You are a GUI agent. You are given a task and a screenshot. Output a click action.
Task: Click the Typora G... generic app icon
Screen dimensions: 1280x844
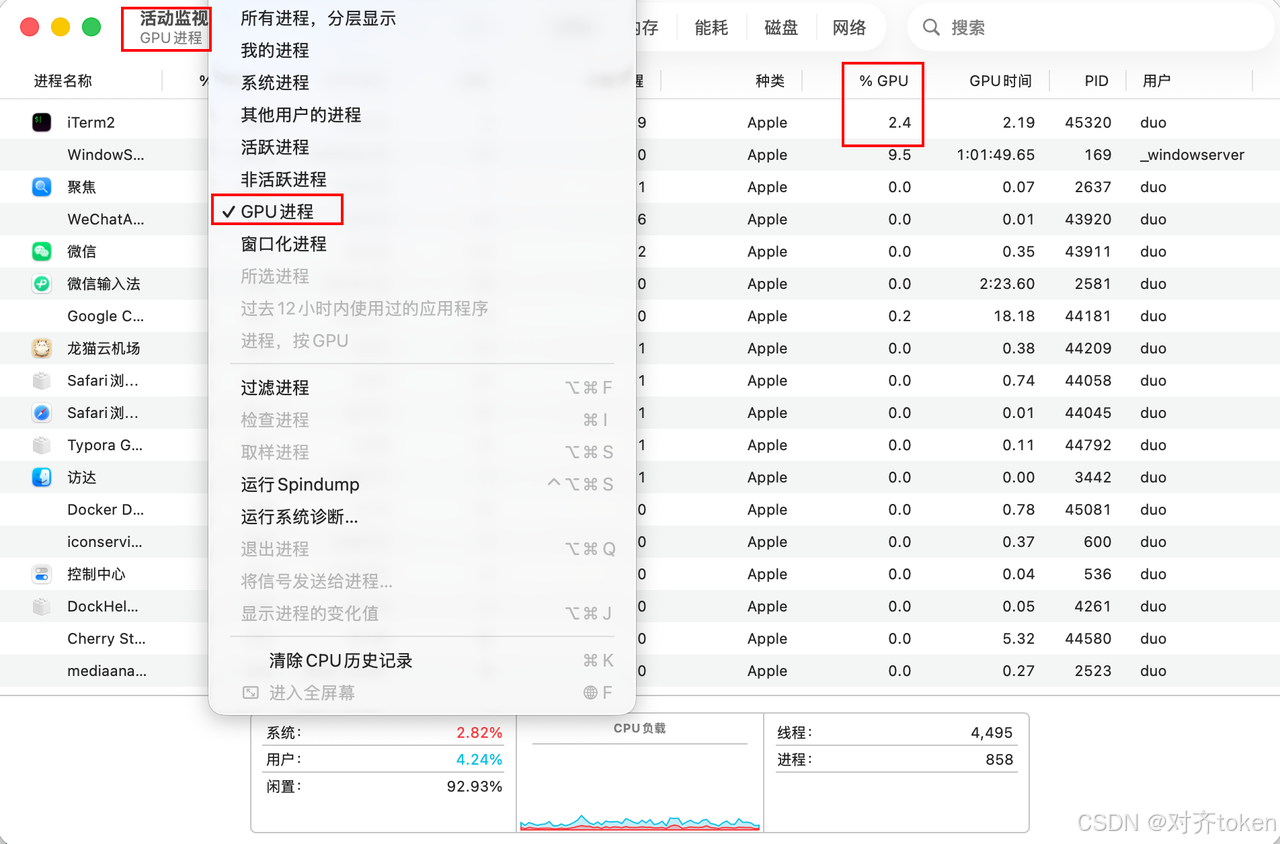41,445
